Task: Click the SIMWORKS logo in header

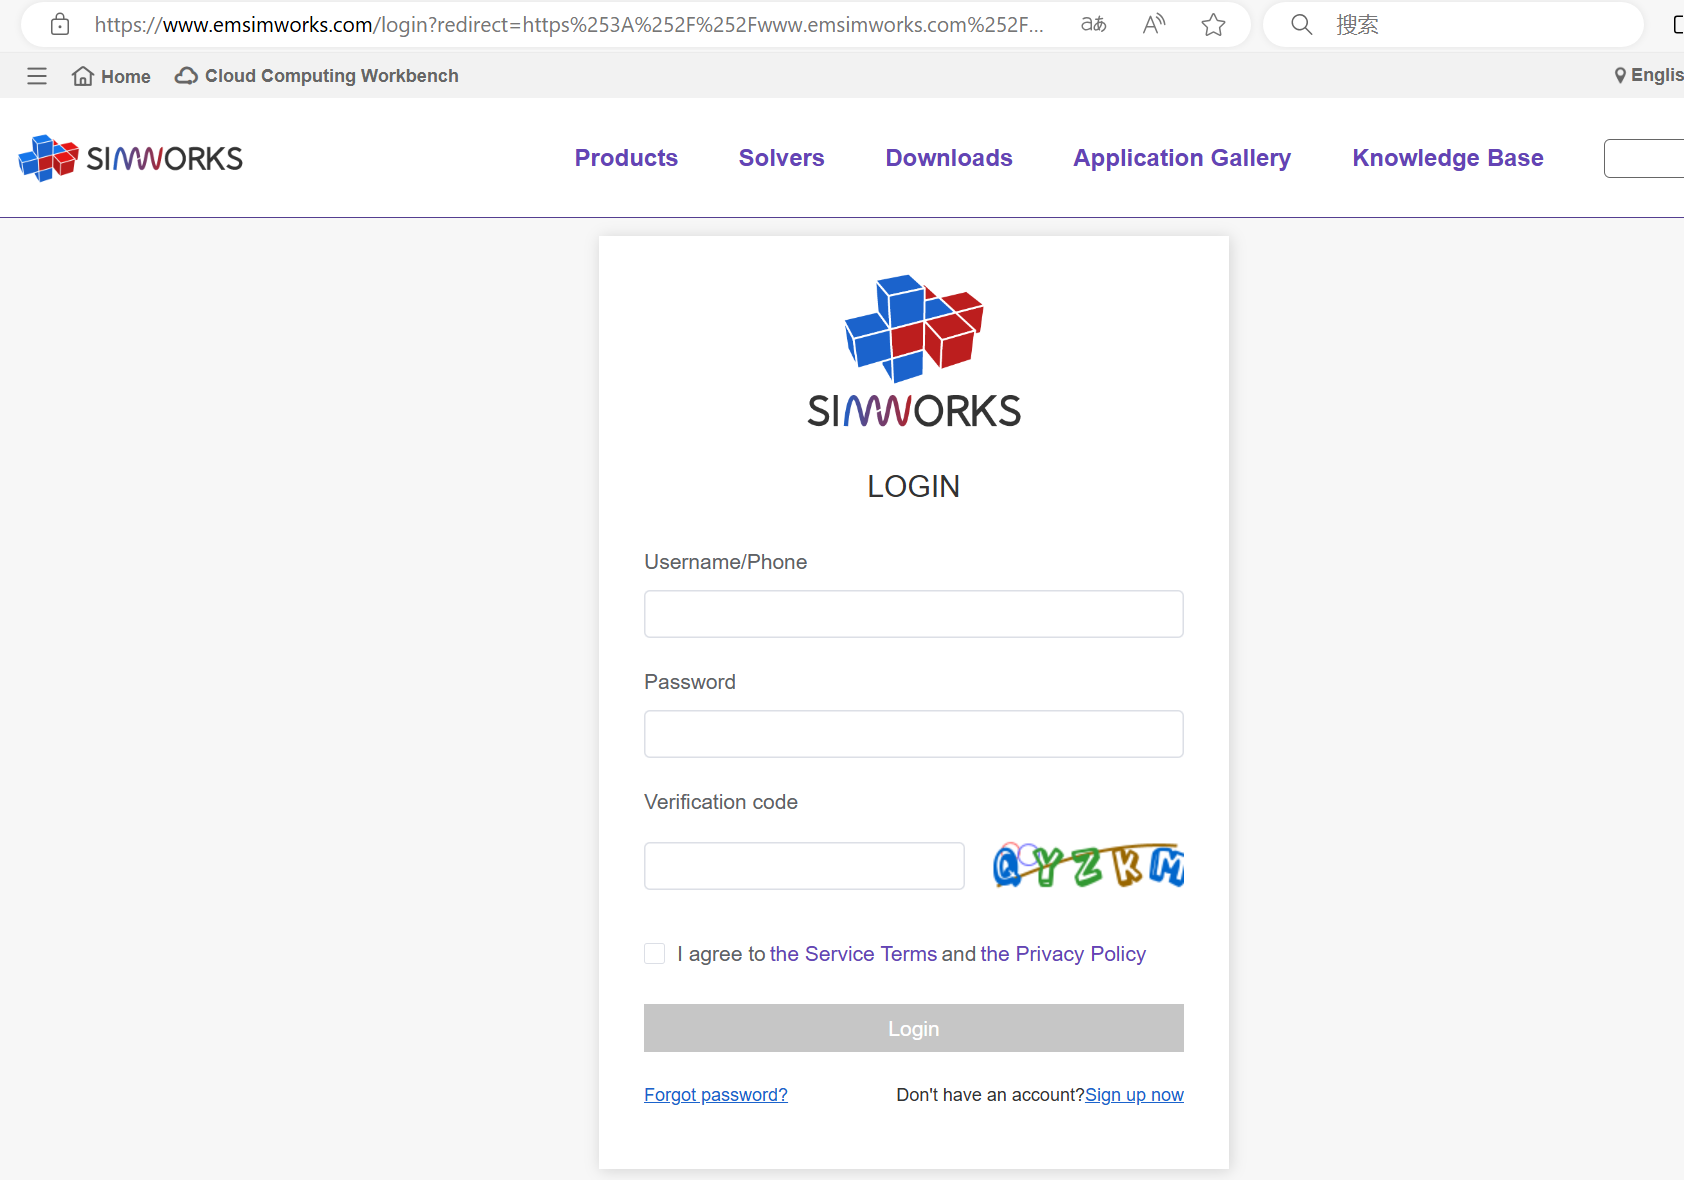Action: pyautogui.click(x=131, y=158)
